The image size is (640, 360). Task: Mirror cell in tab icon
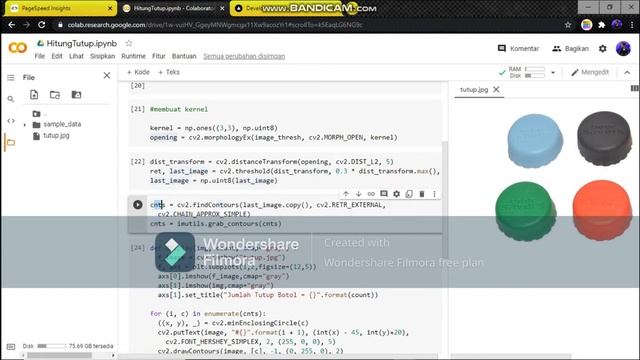(409, 194)
